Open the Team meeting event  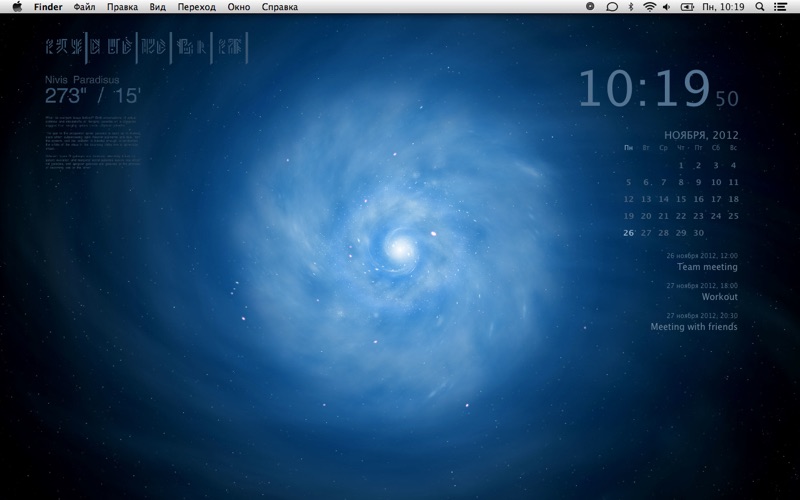point(707,267)
